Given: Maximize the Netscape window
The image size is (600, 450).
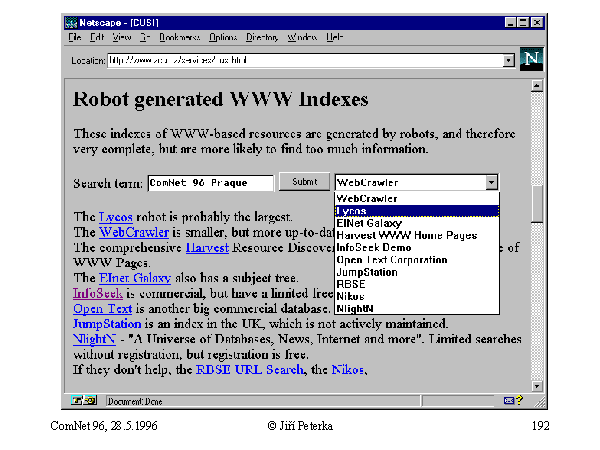Looking at the screenshot, I should (x=523, y=23).
